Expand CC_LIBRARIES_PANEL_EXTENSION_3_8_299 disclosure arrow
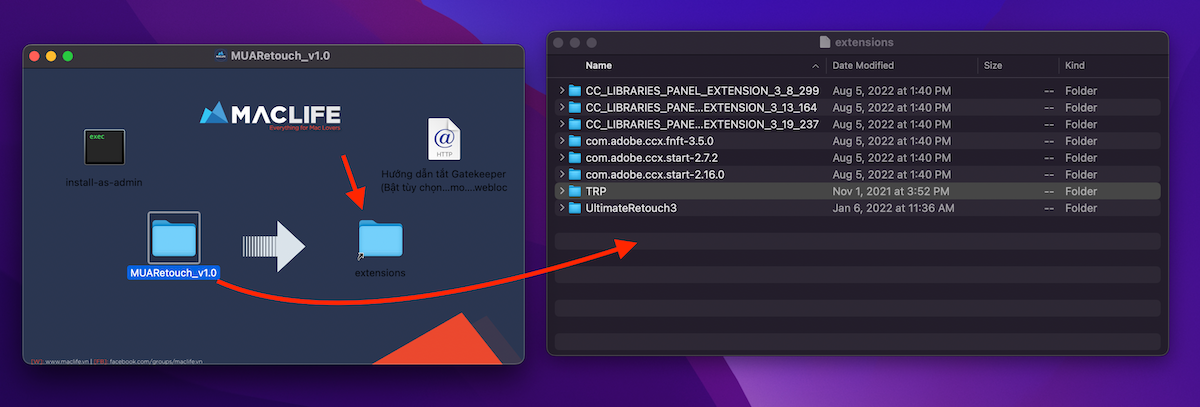The image size is (1200, 407). pyautogui.click(x=562, y=91)
